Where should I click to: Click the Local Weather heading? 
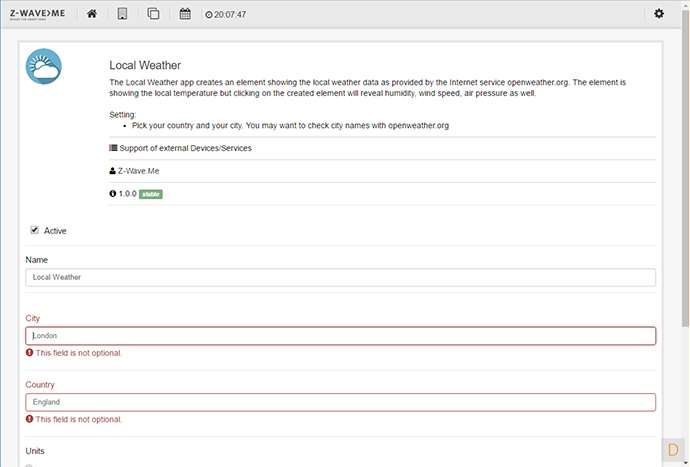pyautogui.click(x=145, y=65)
